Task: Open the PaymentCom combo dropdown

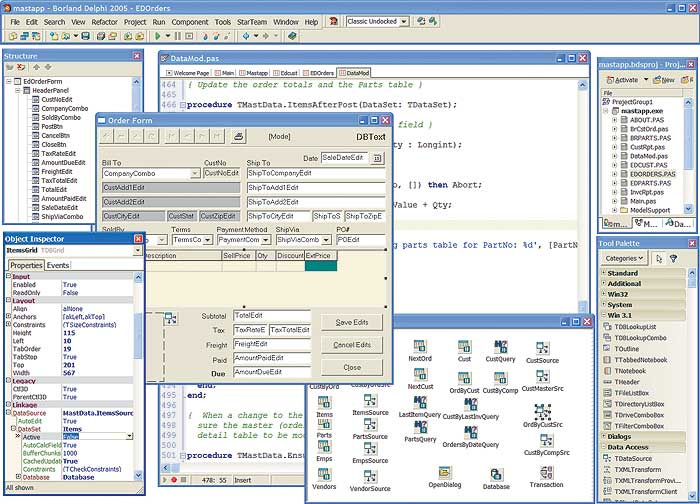Action: (266, 240)
